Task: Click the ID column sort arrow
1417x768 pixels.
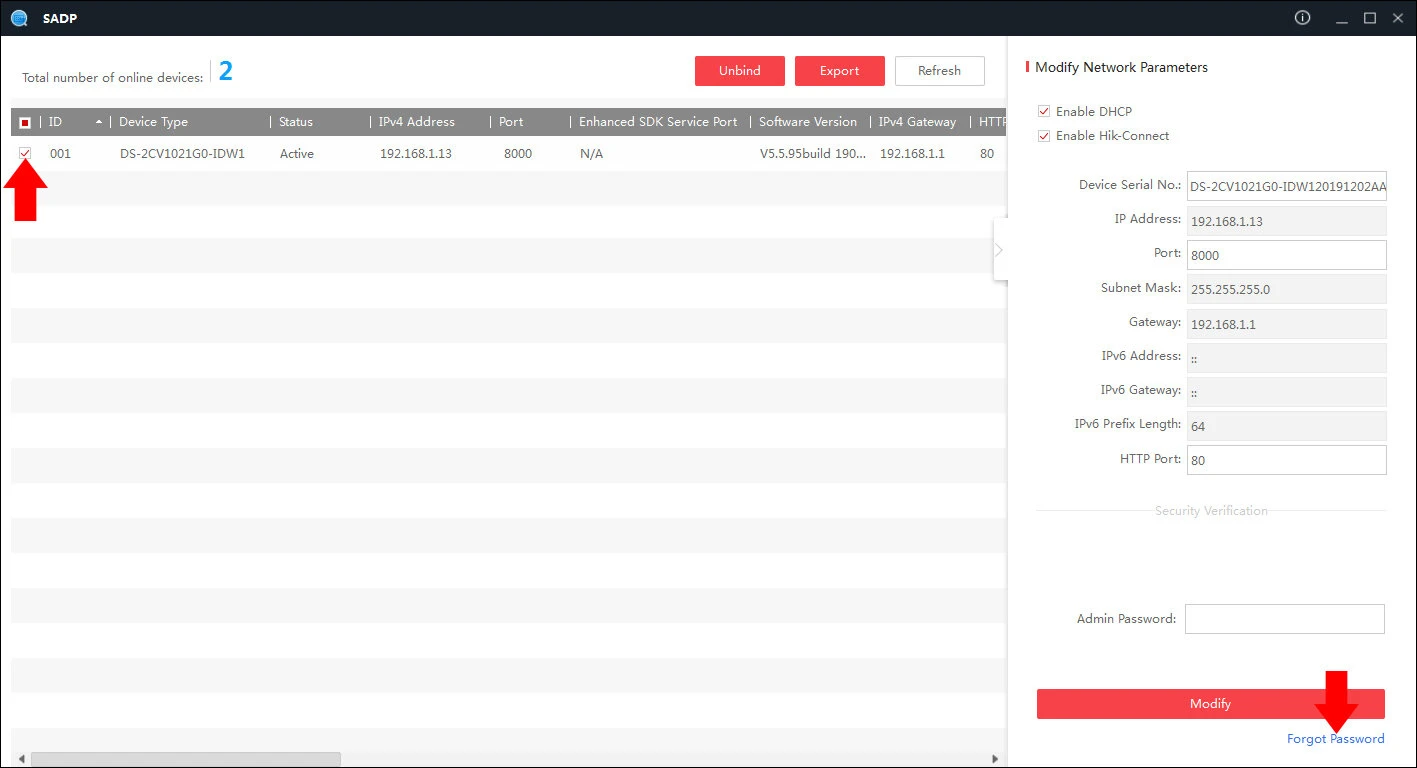Action: 98,122
